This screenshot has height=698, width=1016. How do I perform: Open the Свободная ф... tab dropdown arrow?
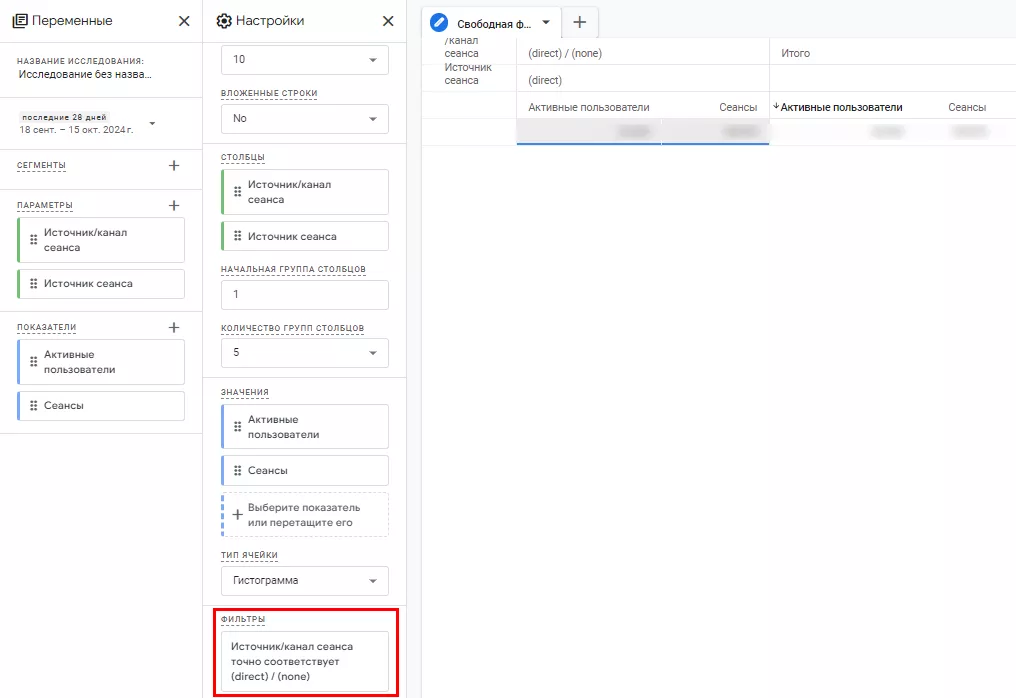(546, 22)
